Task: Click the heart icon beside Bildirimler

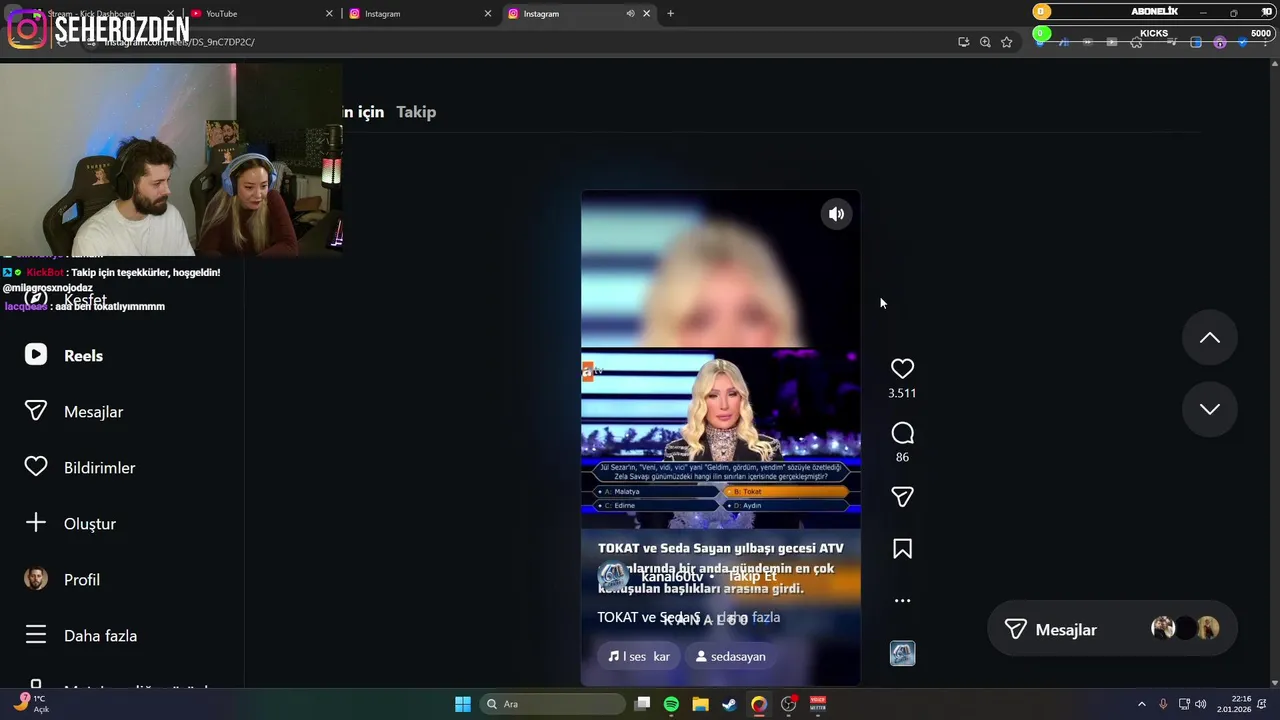Action: (36, 467)
